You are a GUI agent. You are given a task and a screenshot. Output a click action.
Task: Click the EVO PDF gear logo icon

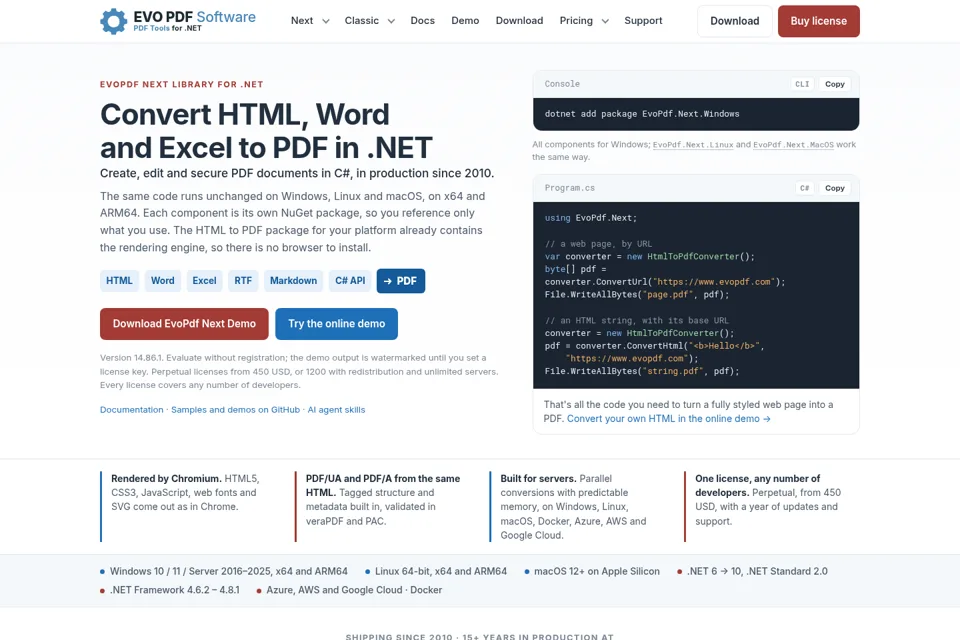tap(113, 21)
